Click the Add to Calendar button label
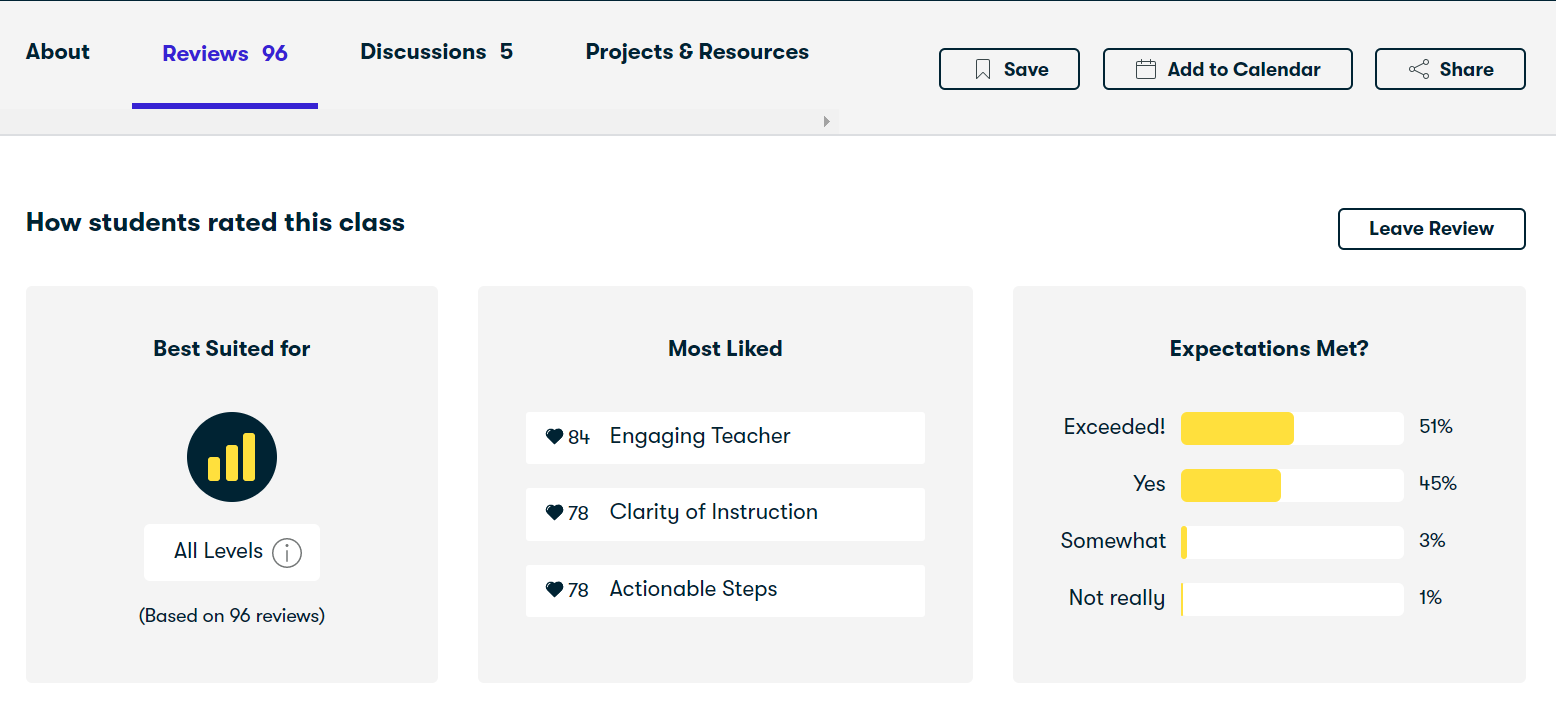This screenshot has width=1556, height=706. click(x=1243, y=70)
